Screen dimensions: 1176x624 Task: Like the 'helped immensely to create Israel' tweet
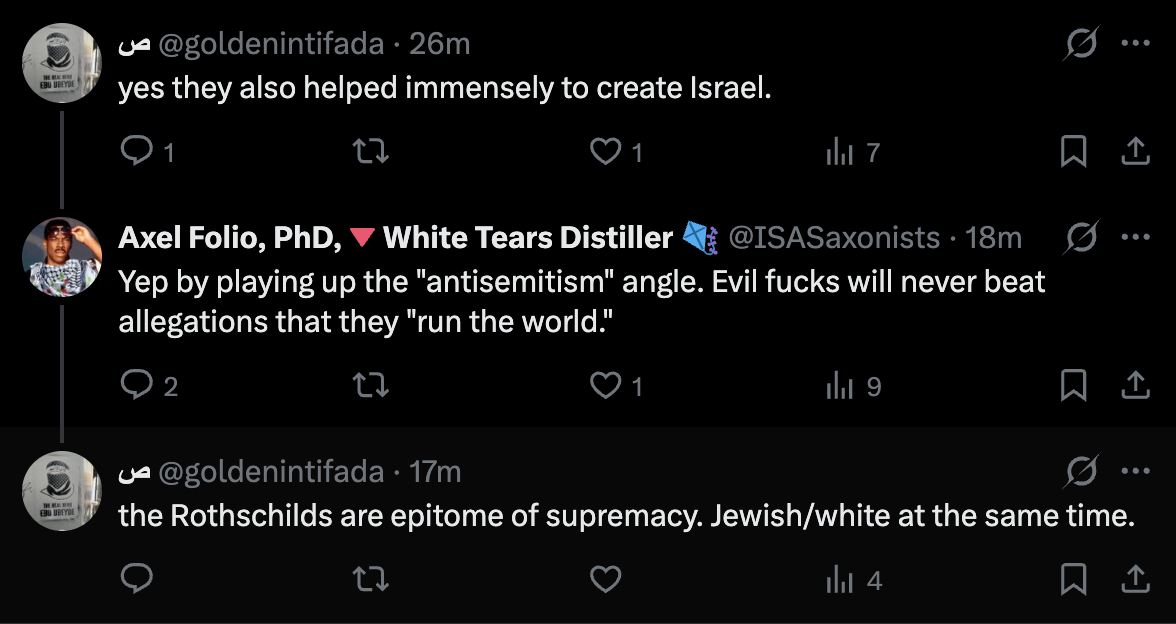point(605,151)
